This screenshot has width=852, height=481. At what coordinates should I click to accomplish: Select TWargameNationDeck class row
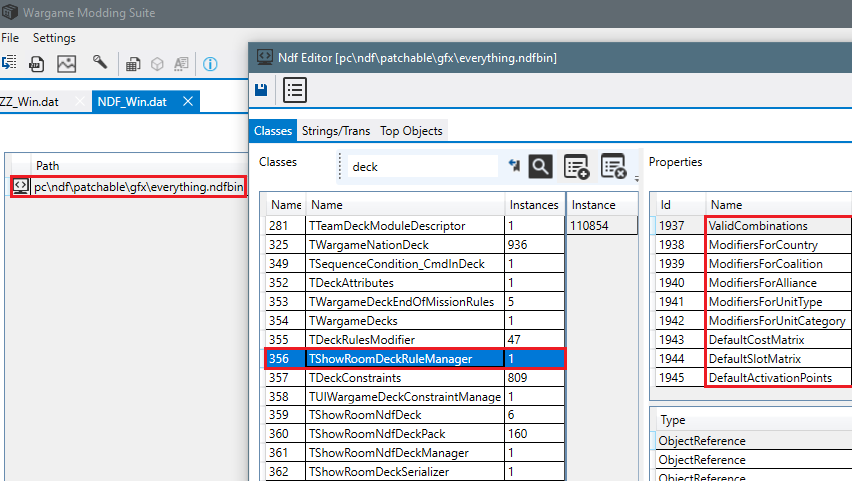tap(415, 245)
